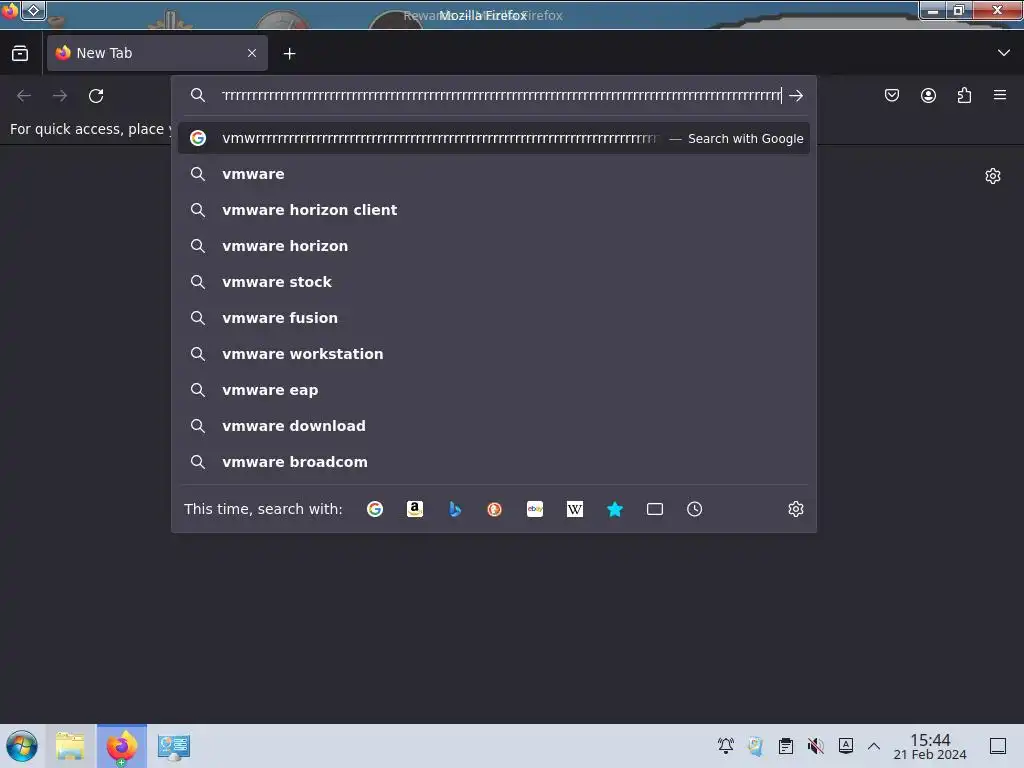This screenshot has height=768, width=1024.
Task: Select the New Tab tab
Action: coord(157,53)
